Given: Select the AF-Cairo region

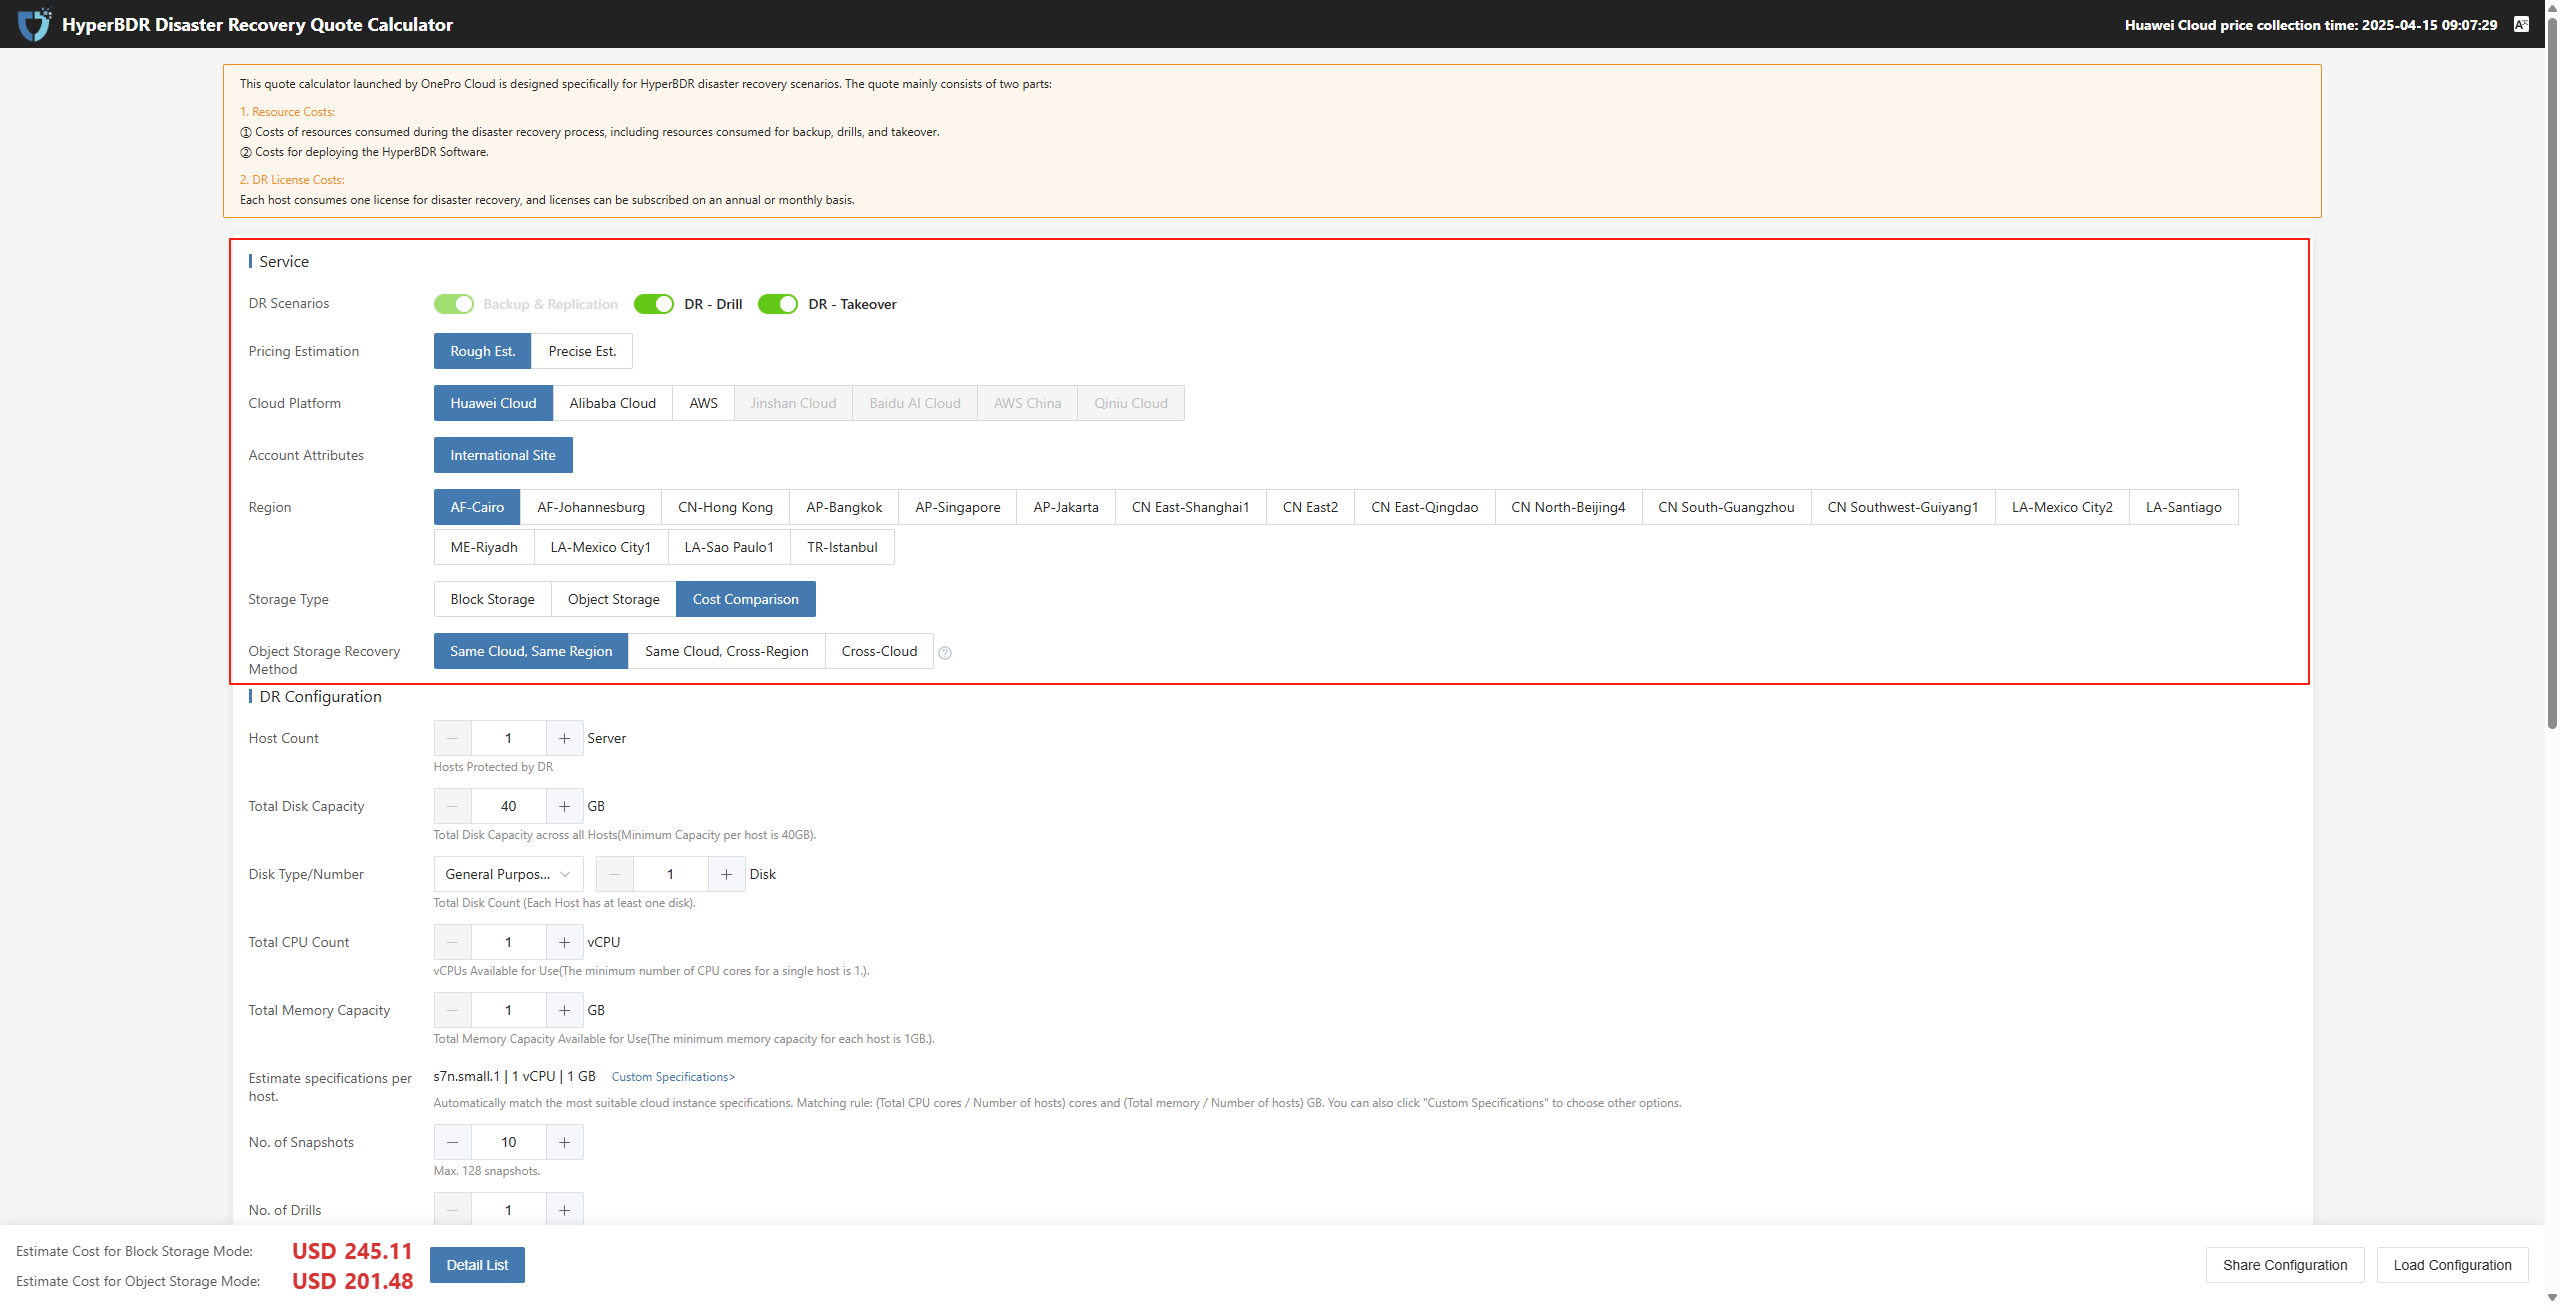Looking at the screenshot, I should pyautogui.click(x=477, y=507).
